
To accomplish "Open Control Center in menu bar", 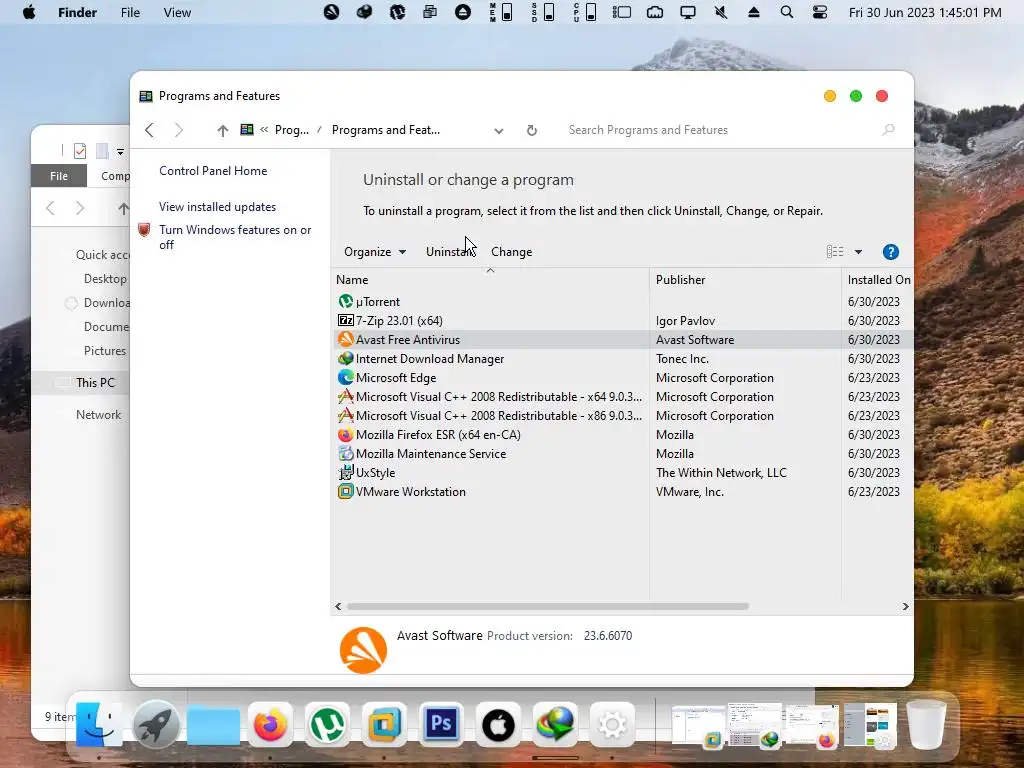I will coord(820,12).
